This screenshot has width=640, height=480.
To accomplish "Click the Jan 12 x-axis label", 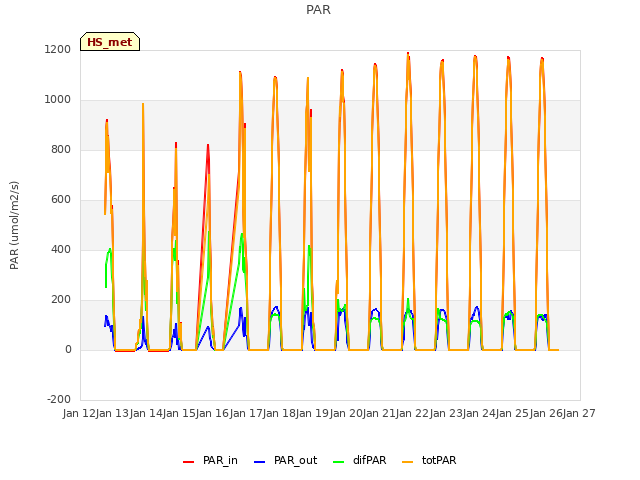I will click(79, 413).
